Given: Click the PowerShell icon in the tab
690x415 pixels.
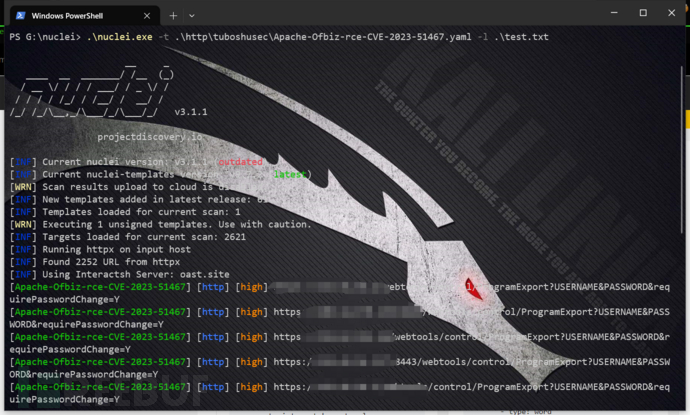Looking at the screenshot, I should point(20,16).
